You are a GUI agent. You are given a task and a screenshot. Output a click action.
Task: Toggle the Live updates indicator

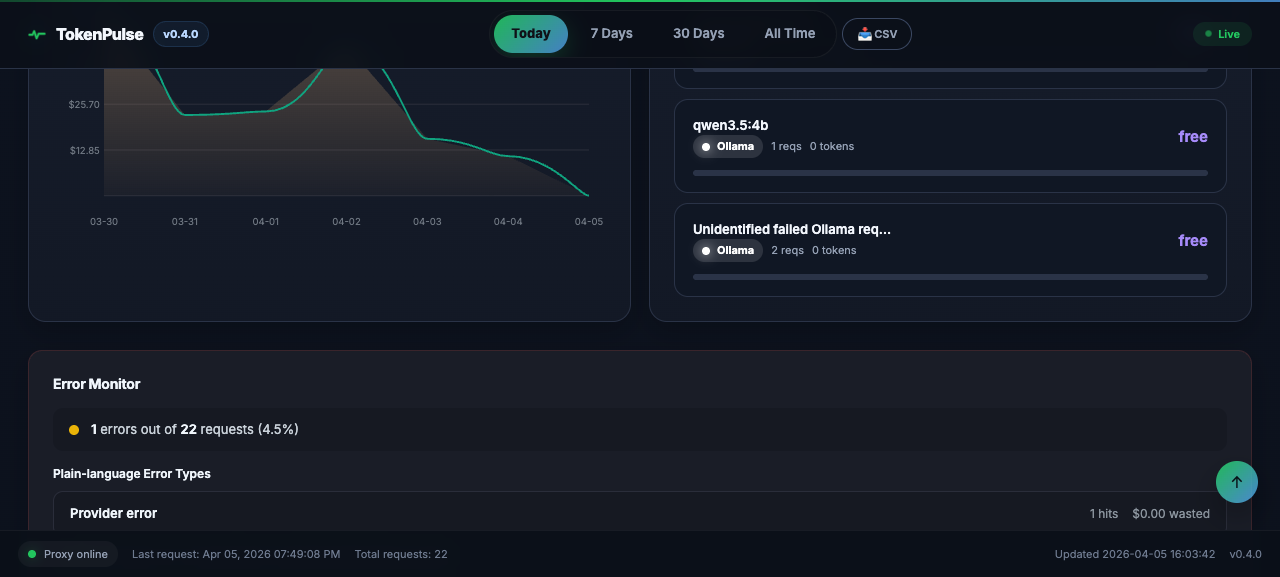pyautogui.click(x=1221, y=33)
